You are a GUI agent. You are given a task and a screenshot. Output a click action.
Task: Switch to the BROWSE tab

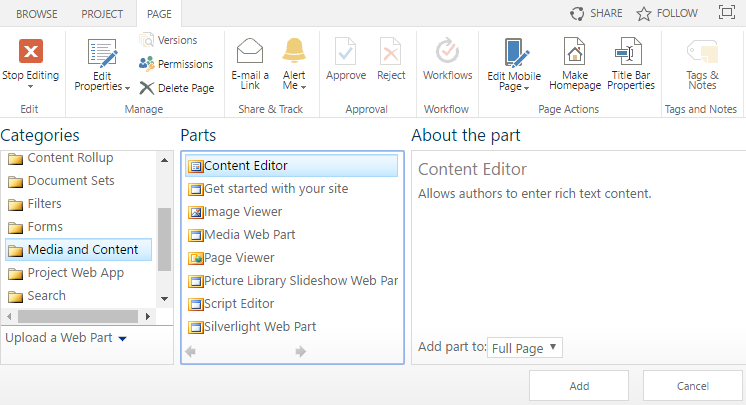pos(37,14)
